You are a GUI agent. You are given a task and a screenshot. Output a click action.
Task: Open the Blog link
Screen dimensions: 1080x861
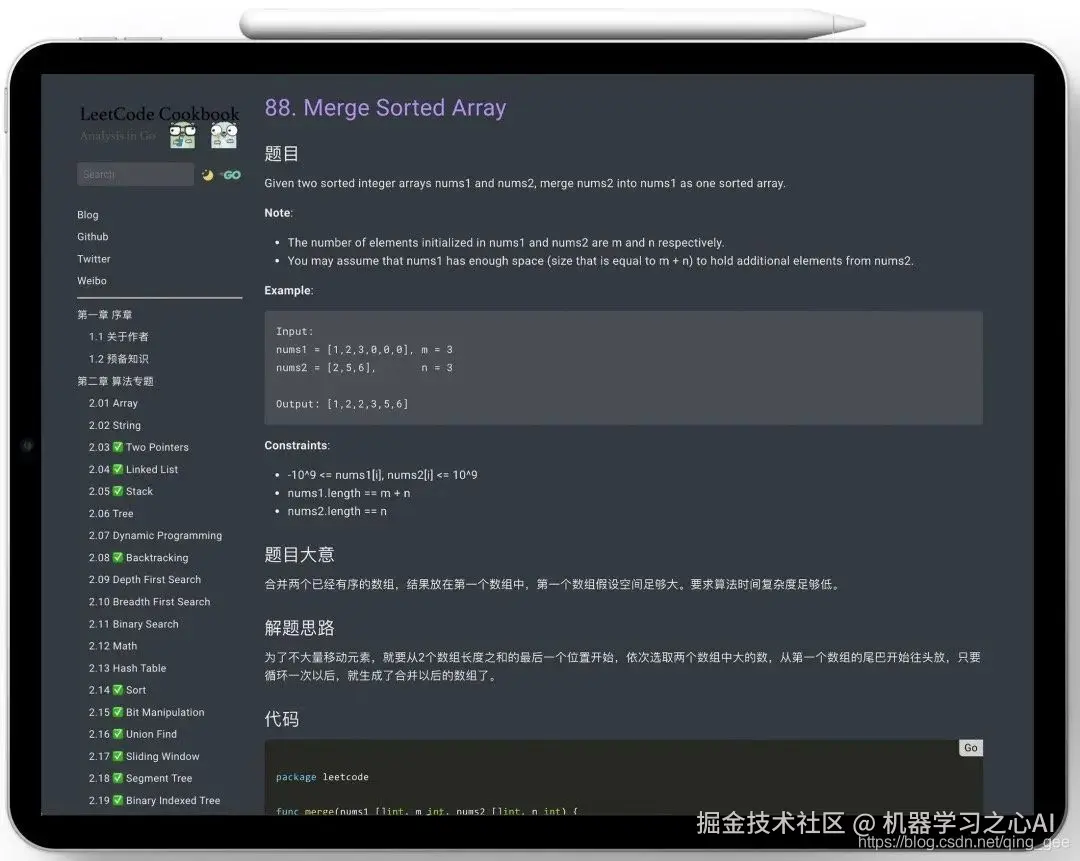click(x=87, y=214)
